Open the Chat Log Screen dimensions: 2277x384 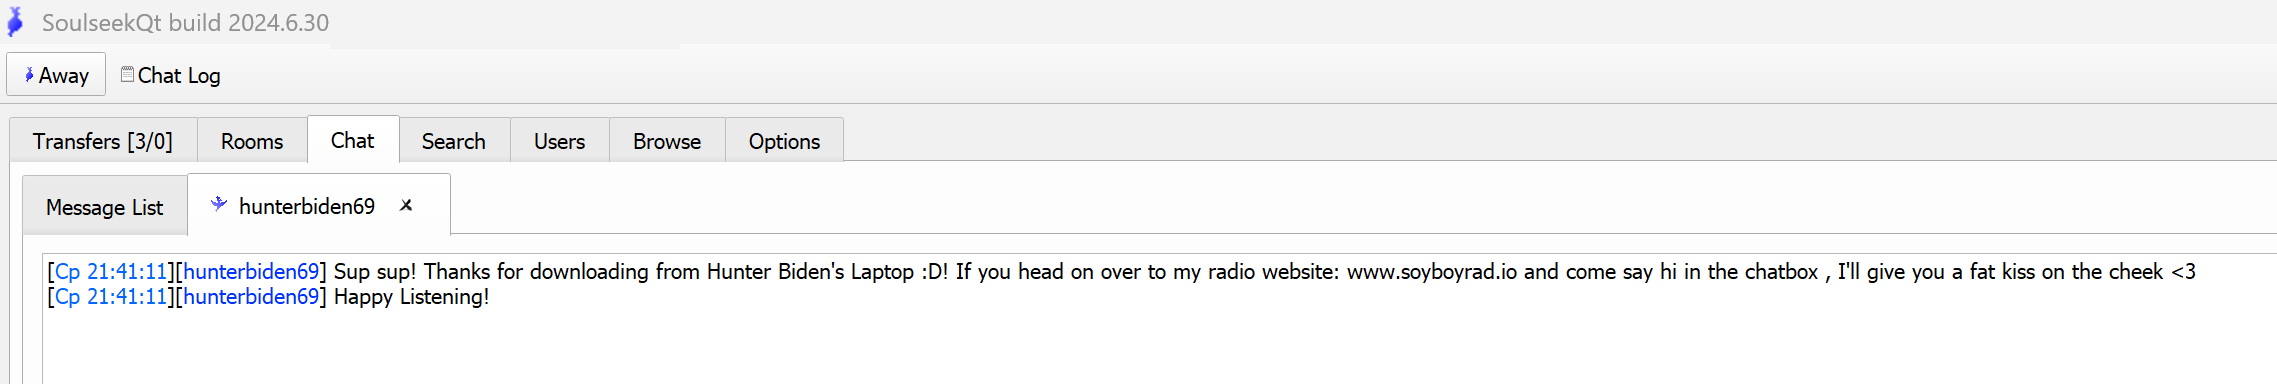tap(171, 75)
